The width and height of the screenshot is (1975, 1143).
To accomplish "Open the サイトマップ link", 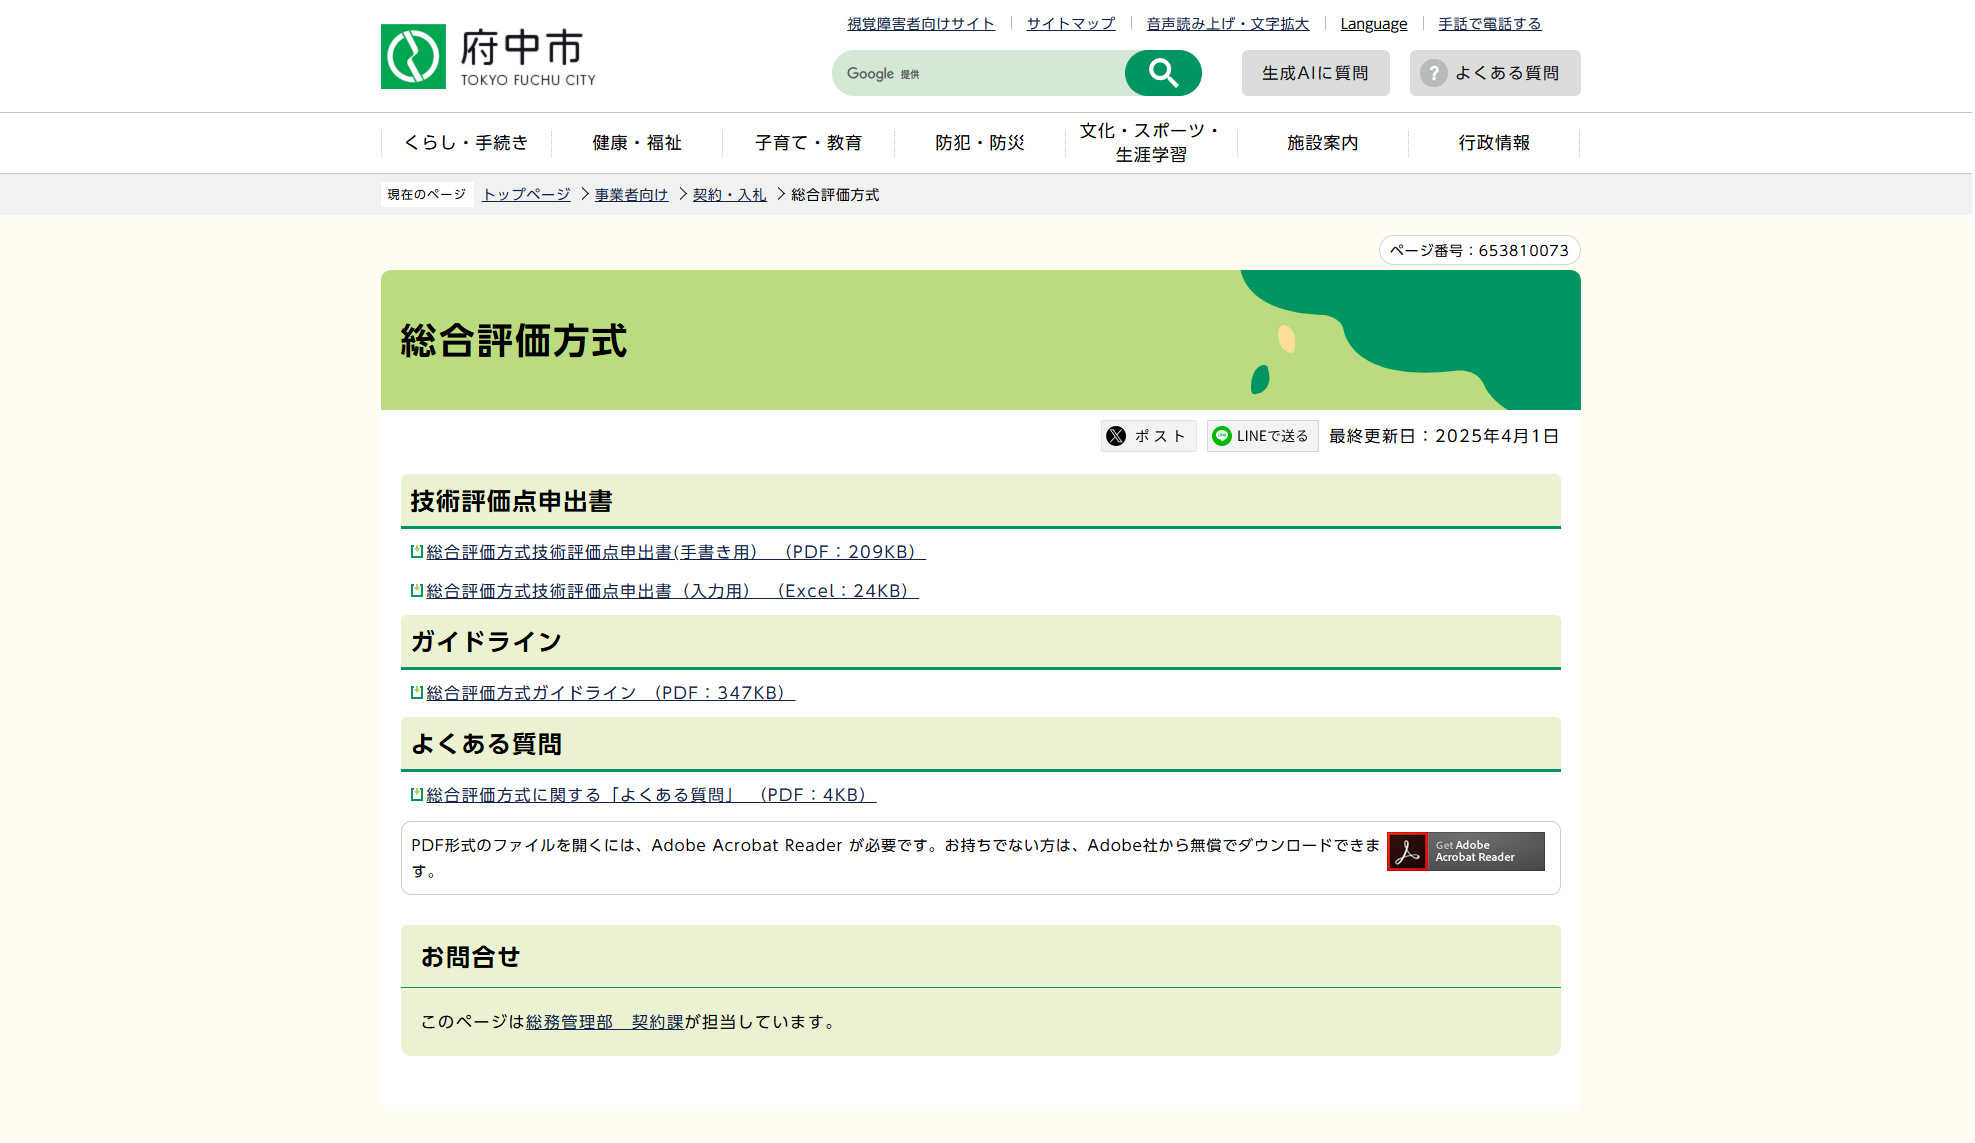I will tap(1071, 24).
